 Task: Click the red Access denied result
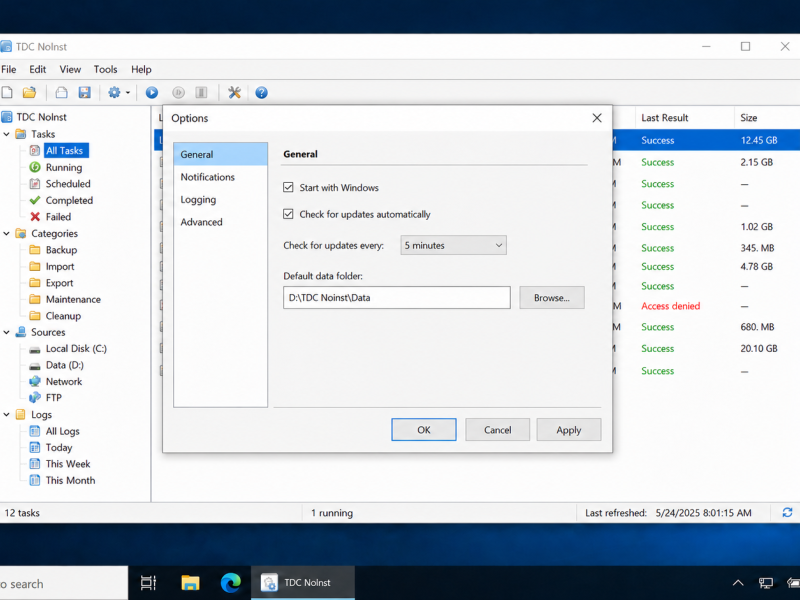[x=670, y=306]
